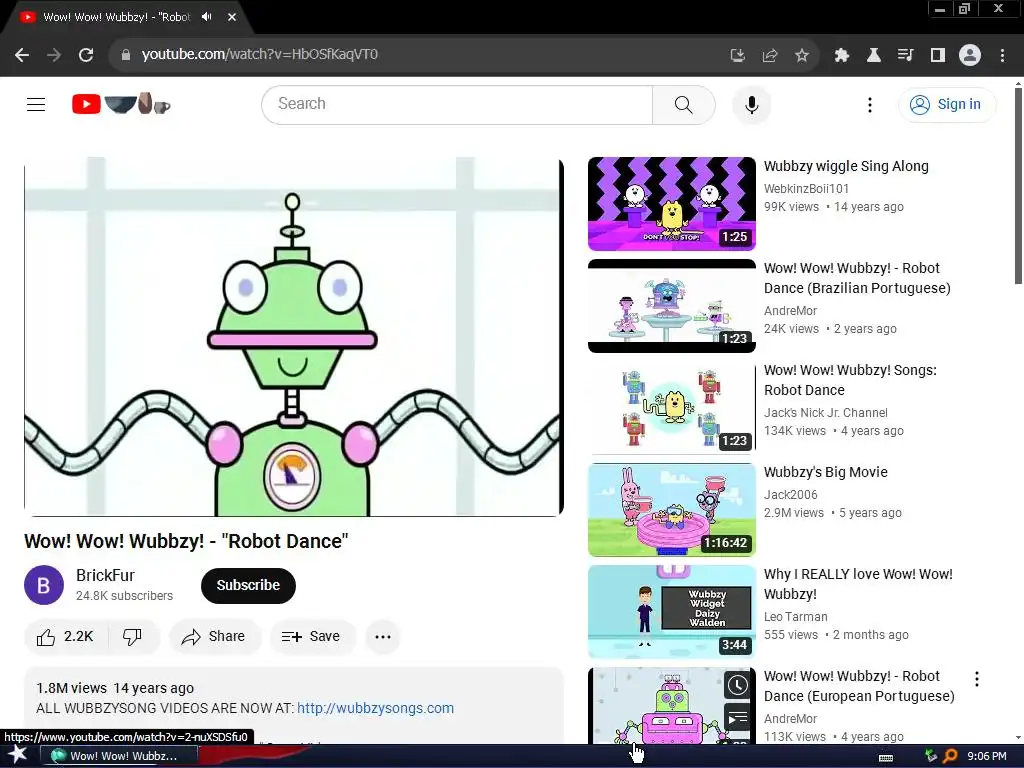This screenshot has height=768, width=1024.
Task: Go to YouTube home via logo
Action: pyautogui.click(x=121, y=104)
